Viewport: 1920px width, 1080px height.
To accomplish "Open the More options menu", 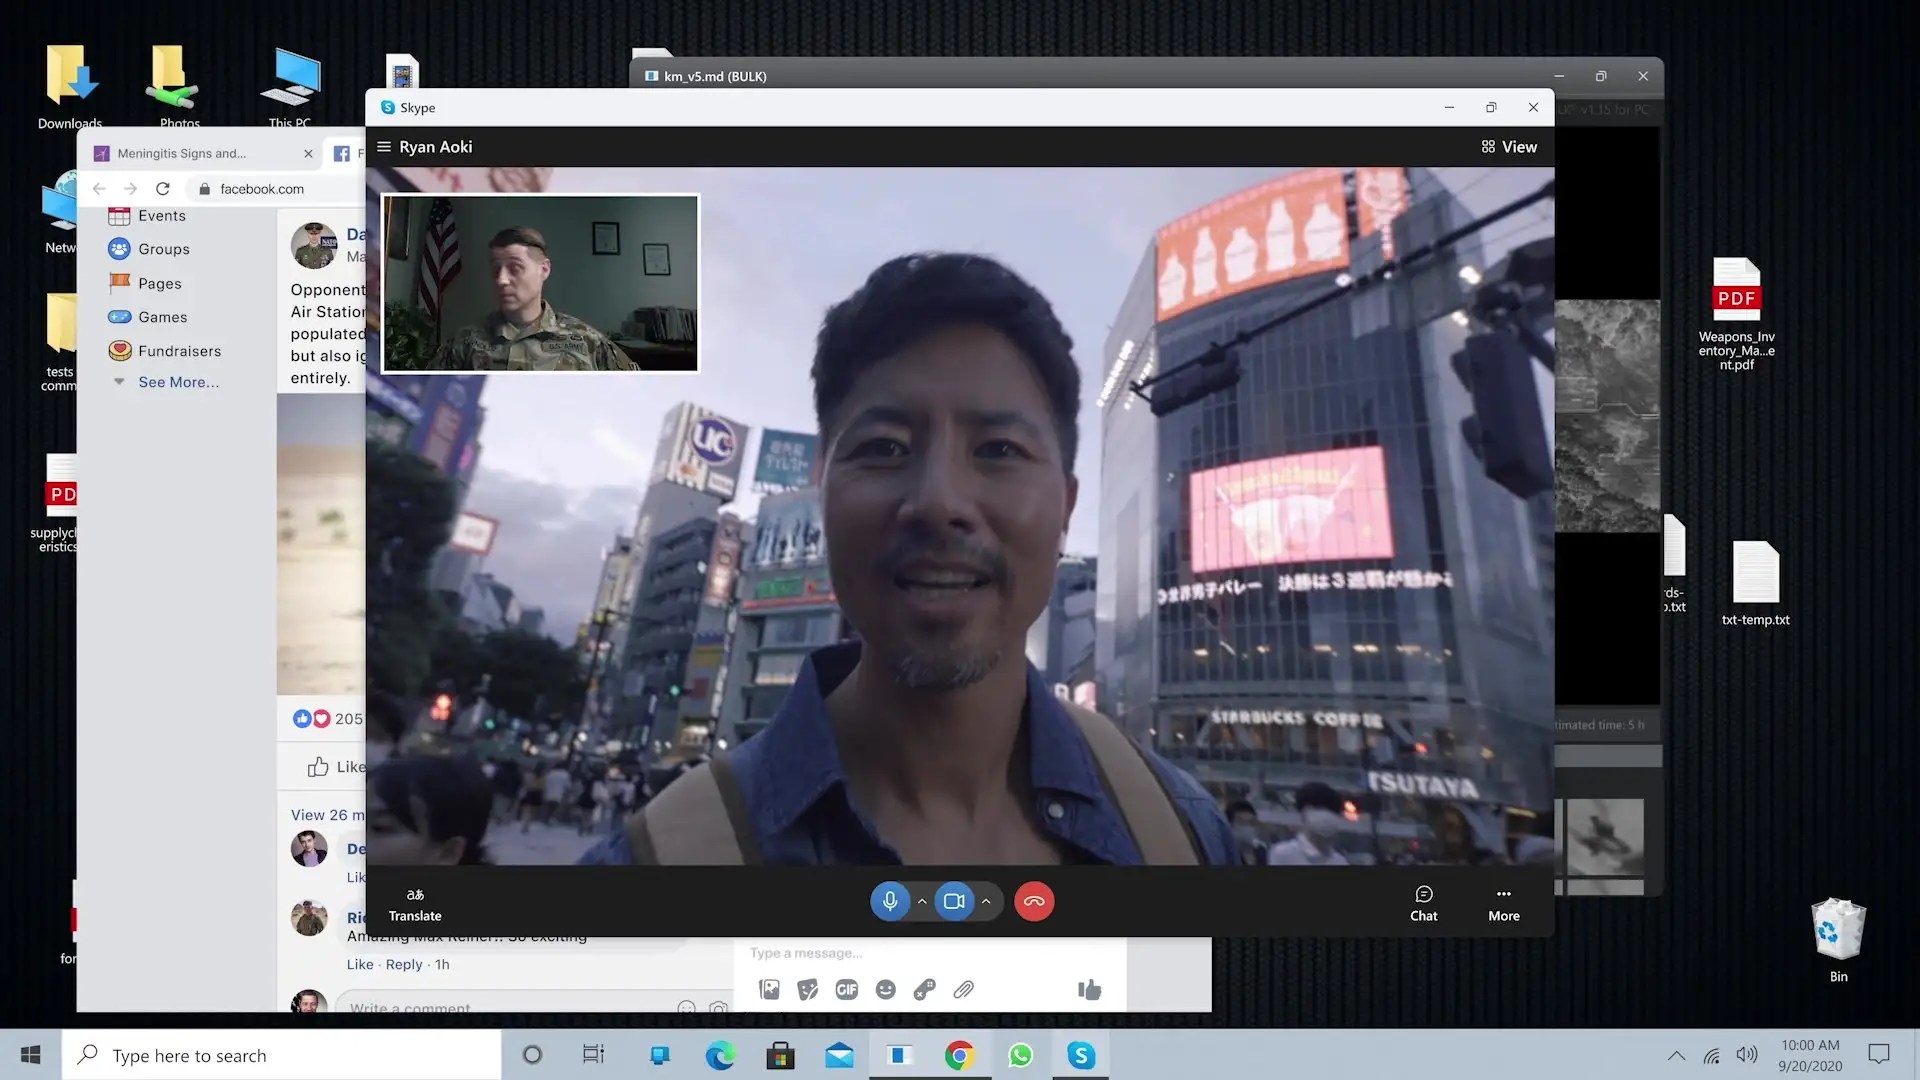I will click(1503, 902).
